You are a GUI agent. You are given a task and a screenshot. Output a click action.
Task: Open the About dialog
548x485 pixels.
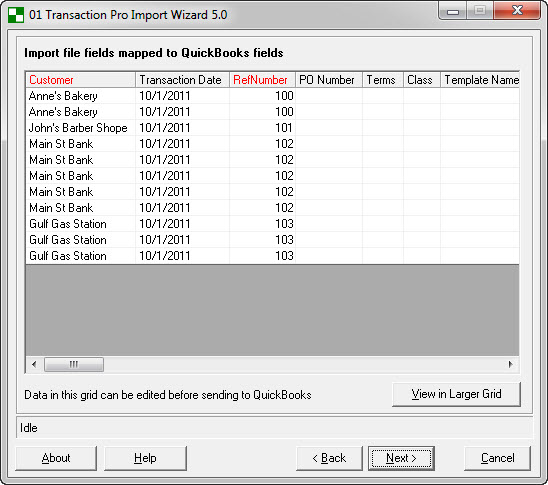[x=56, y=458]
